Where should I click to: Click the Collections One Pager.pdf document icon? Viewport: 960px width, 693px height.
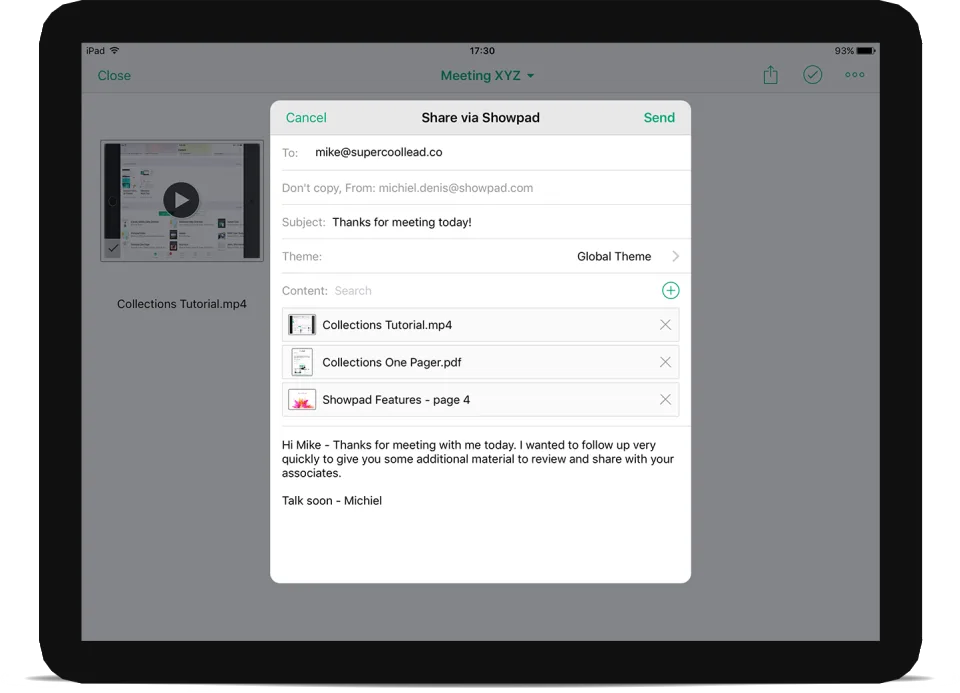click(302, 362)
